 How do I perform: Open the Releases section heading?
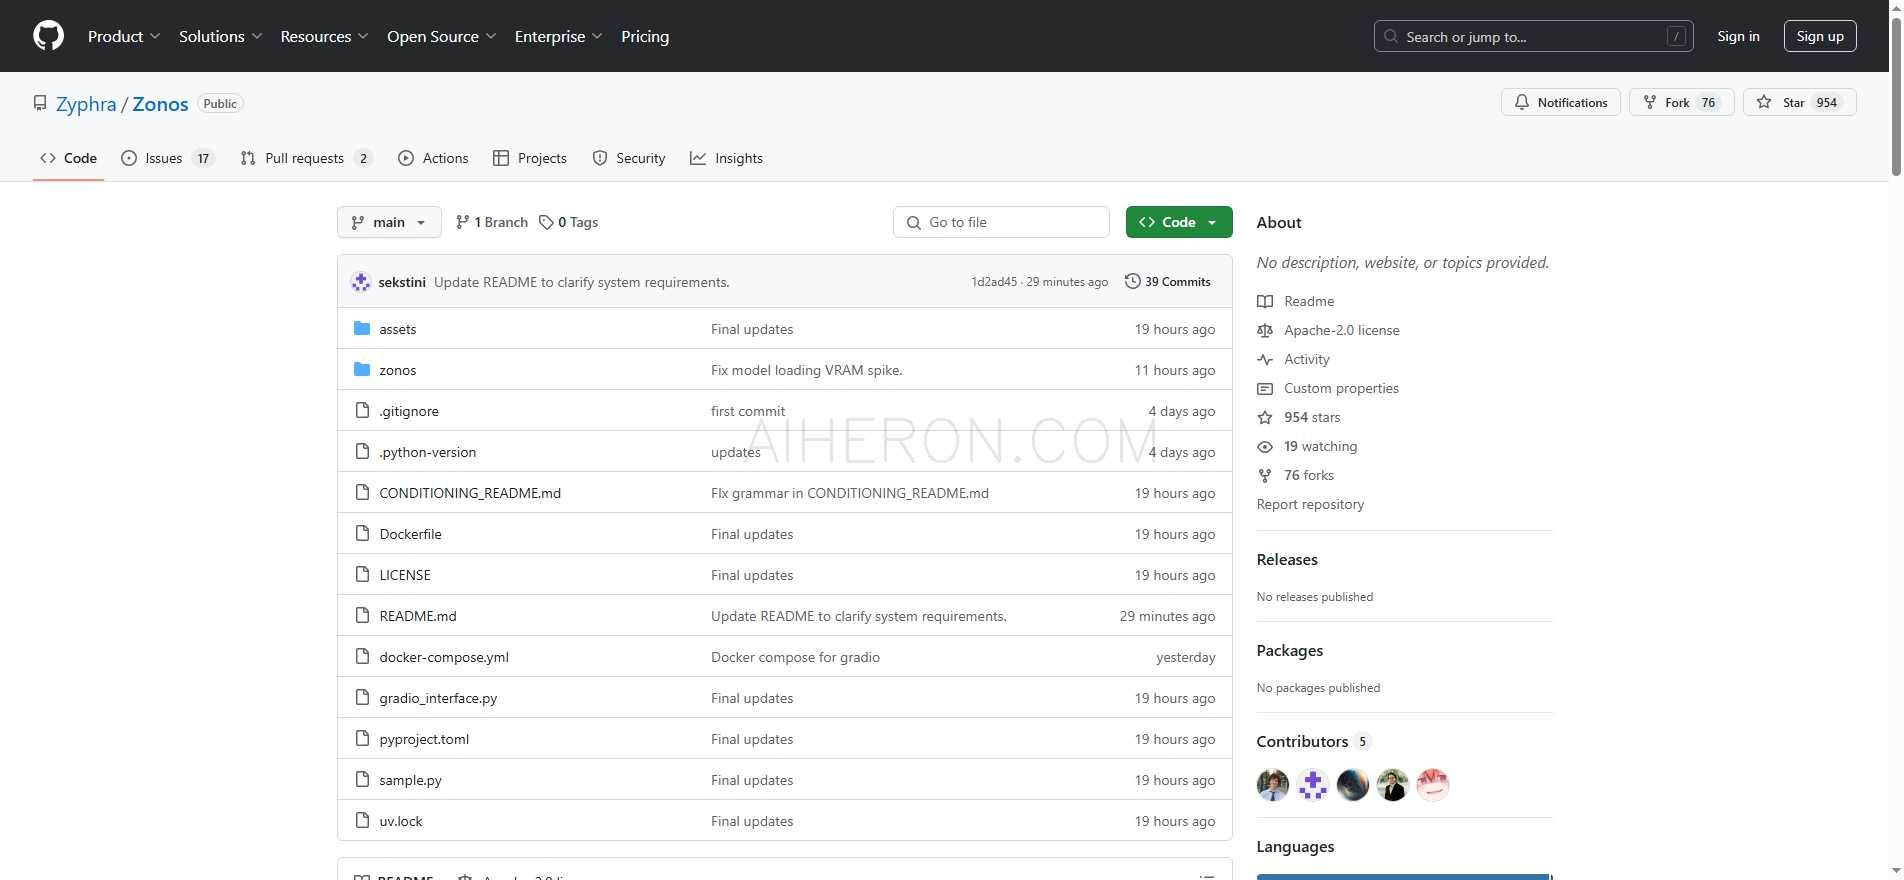click(1287, 559)
